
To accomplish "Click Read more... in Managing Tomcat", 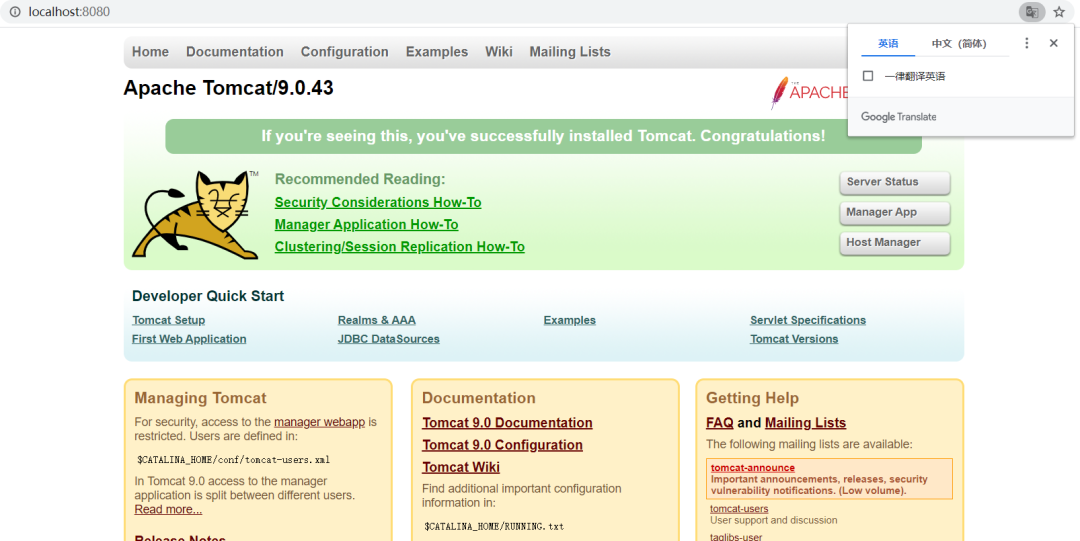I will (x=168, y=510).
